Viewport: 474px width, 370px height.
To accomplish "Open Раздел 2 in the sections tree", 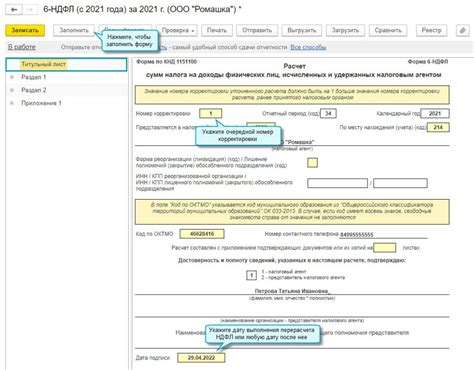I will pos(34,90).
